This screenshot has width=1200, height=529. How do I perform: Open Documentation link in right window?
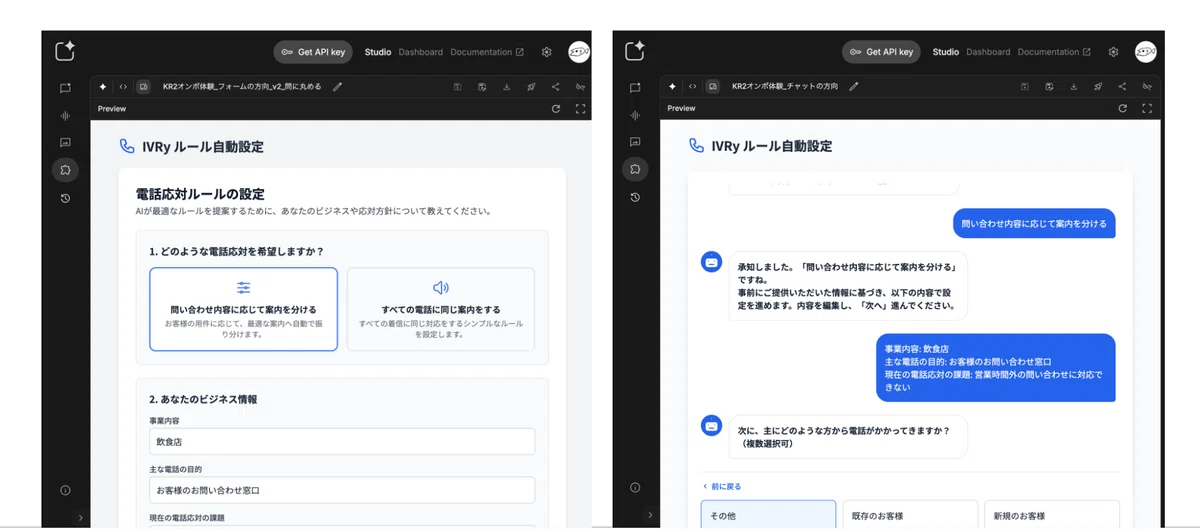click(x=1054, y=52)
